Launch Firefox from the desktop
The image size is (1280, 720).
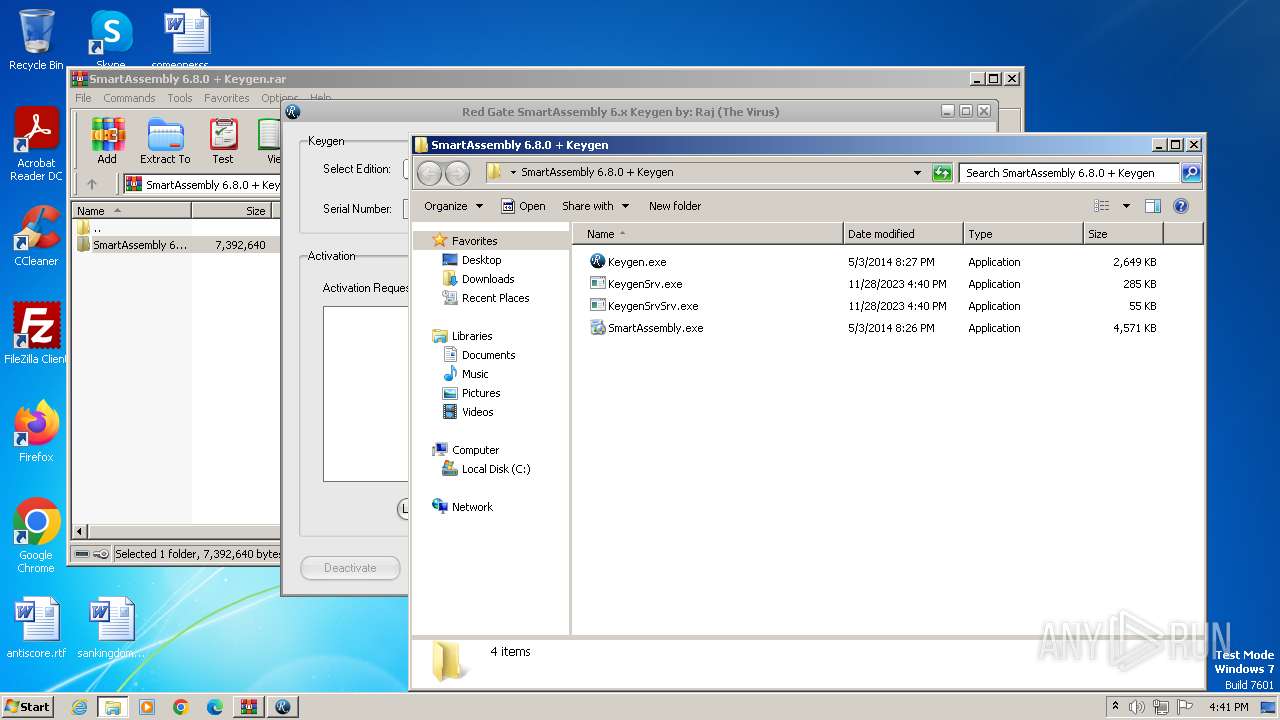pos(36,431)
